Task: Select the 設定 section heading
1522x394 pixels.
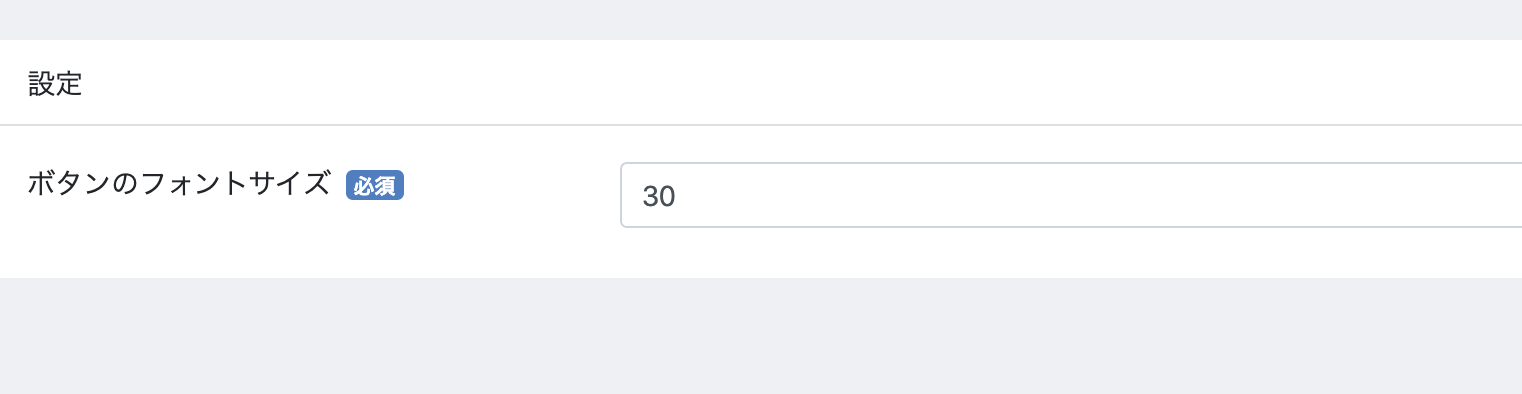Action: 55,84
